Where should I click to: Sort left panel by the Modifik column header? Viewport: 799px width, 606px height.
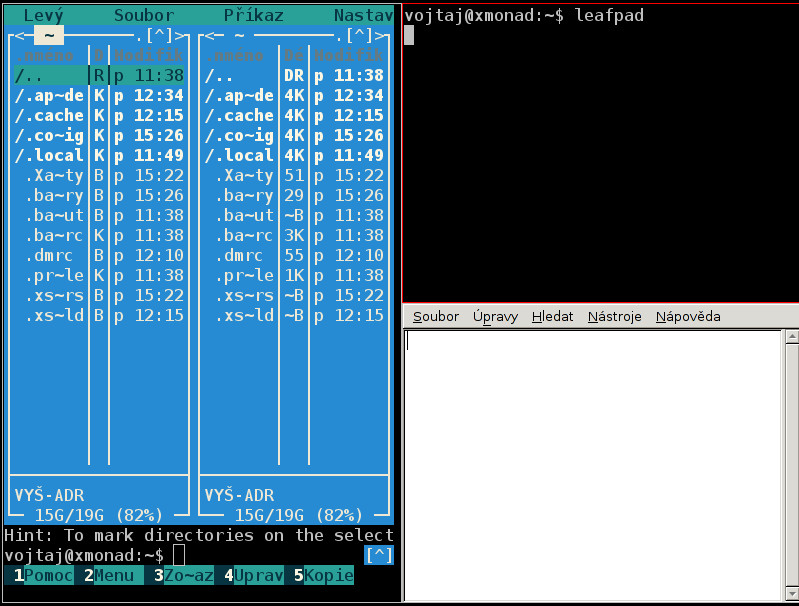[x=149, y=55]
